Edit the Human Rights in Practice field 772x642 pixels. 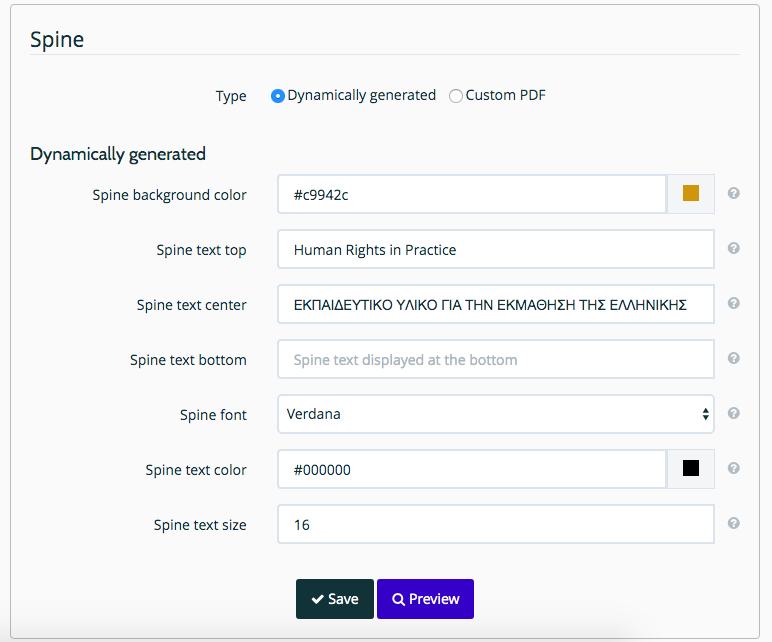coord(496,249)
